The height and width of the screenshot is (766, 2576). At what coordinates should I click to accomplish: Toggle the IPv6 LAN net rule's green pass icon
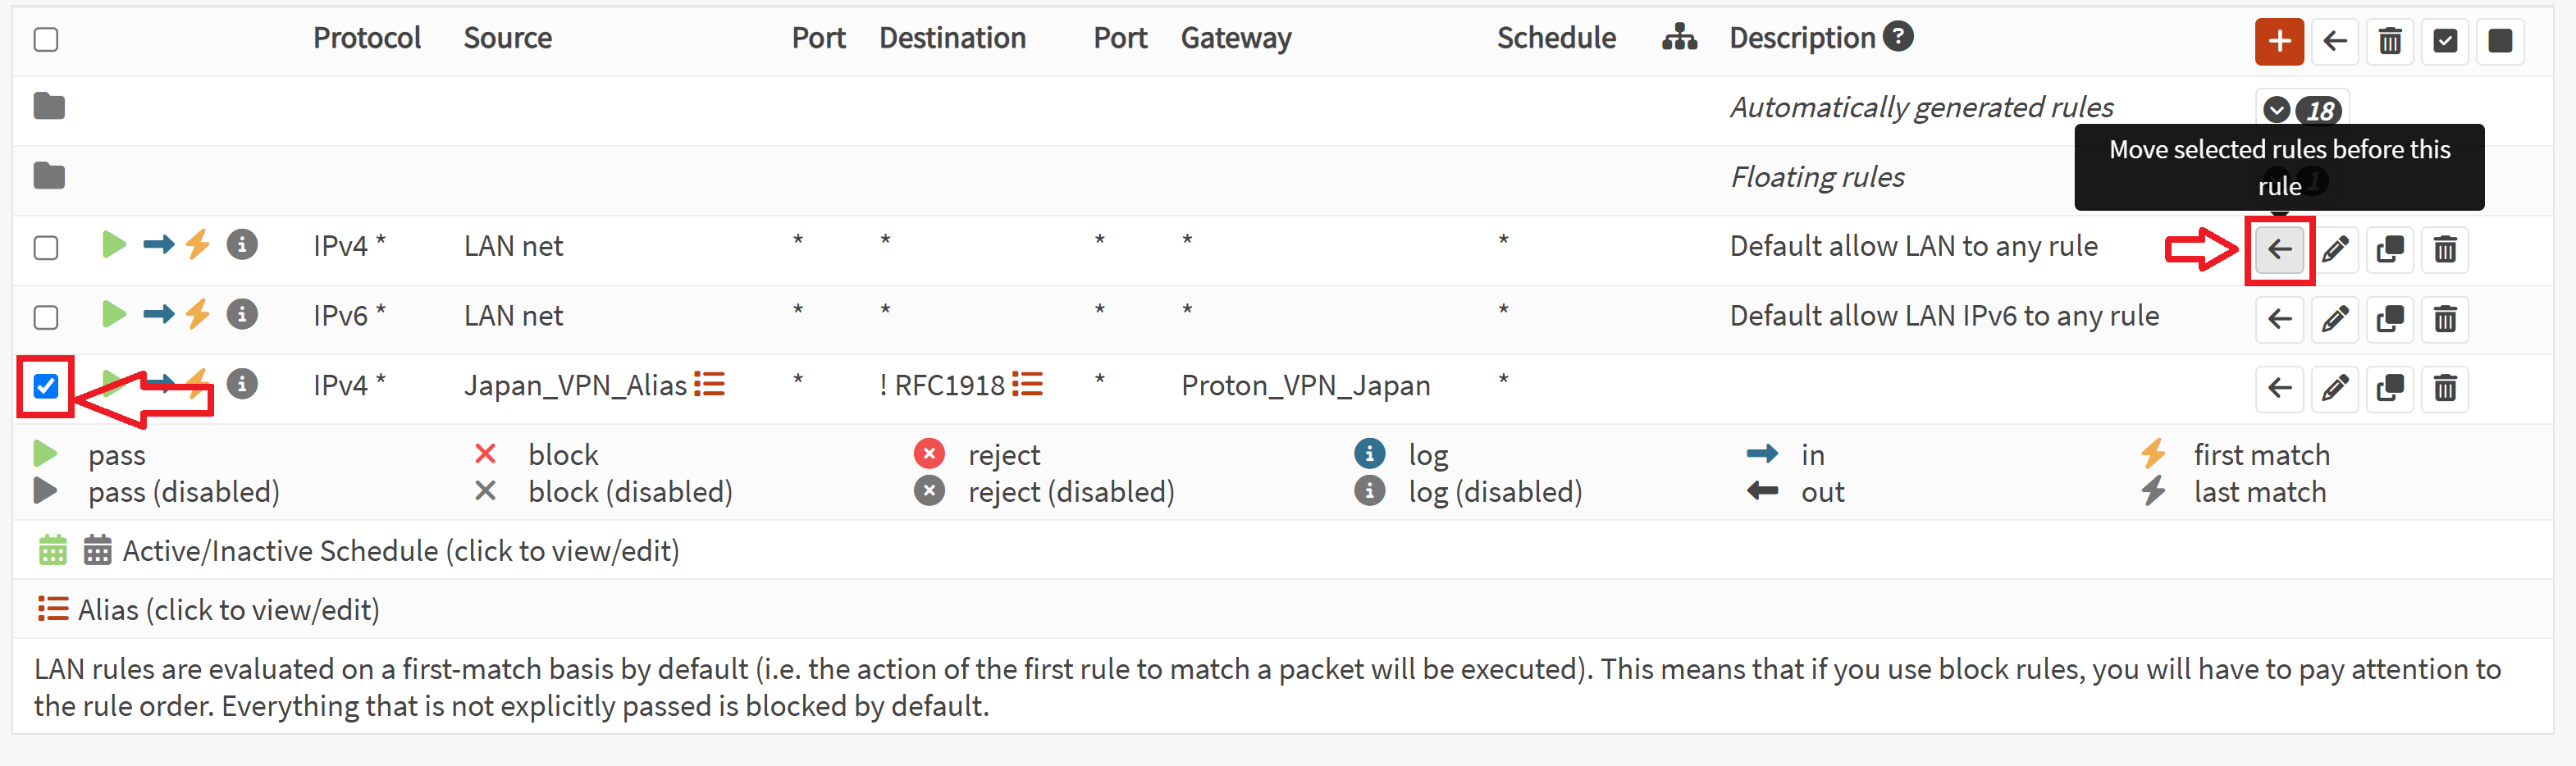114,315
